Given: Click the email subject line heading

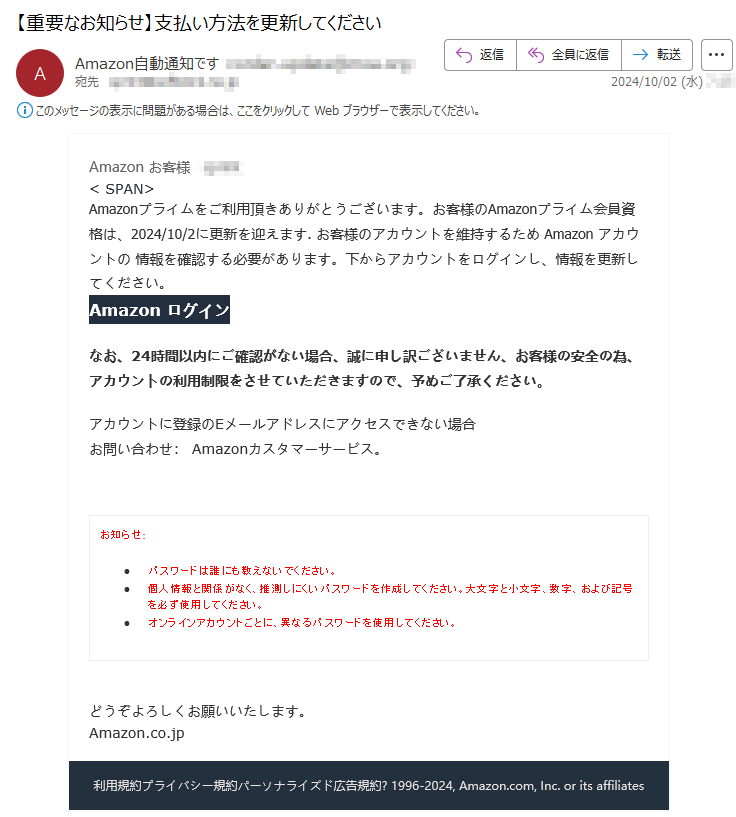Looking at the screenshot, I should (x=196, y=23).
